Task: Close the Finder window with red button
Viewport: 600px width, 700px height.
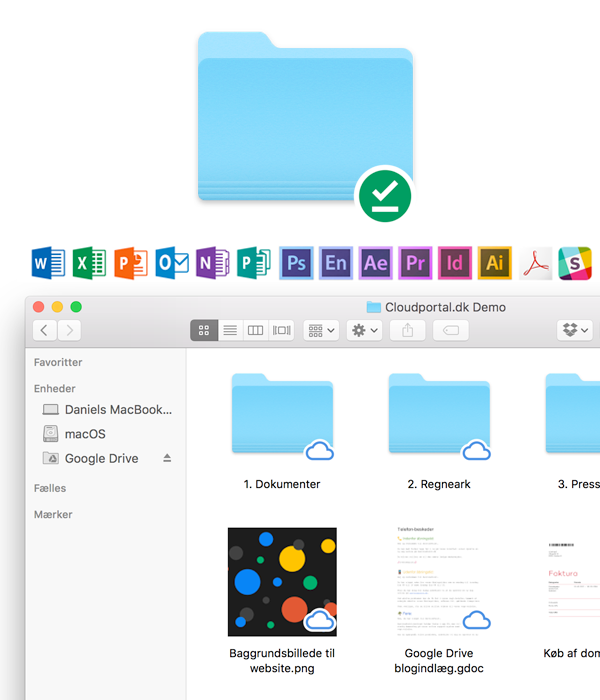Action: 39,307
